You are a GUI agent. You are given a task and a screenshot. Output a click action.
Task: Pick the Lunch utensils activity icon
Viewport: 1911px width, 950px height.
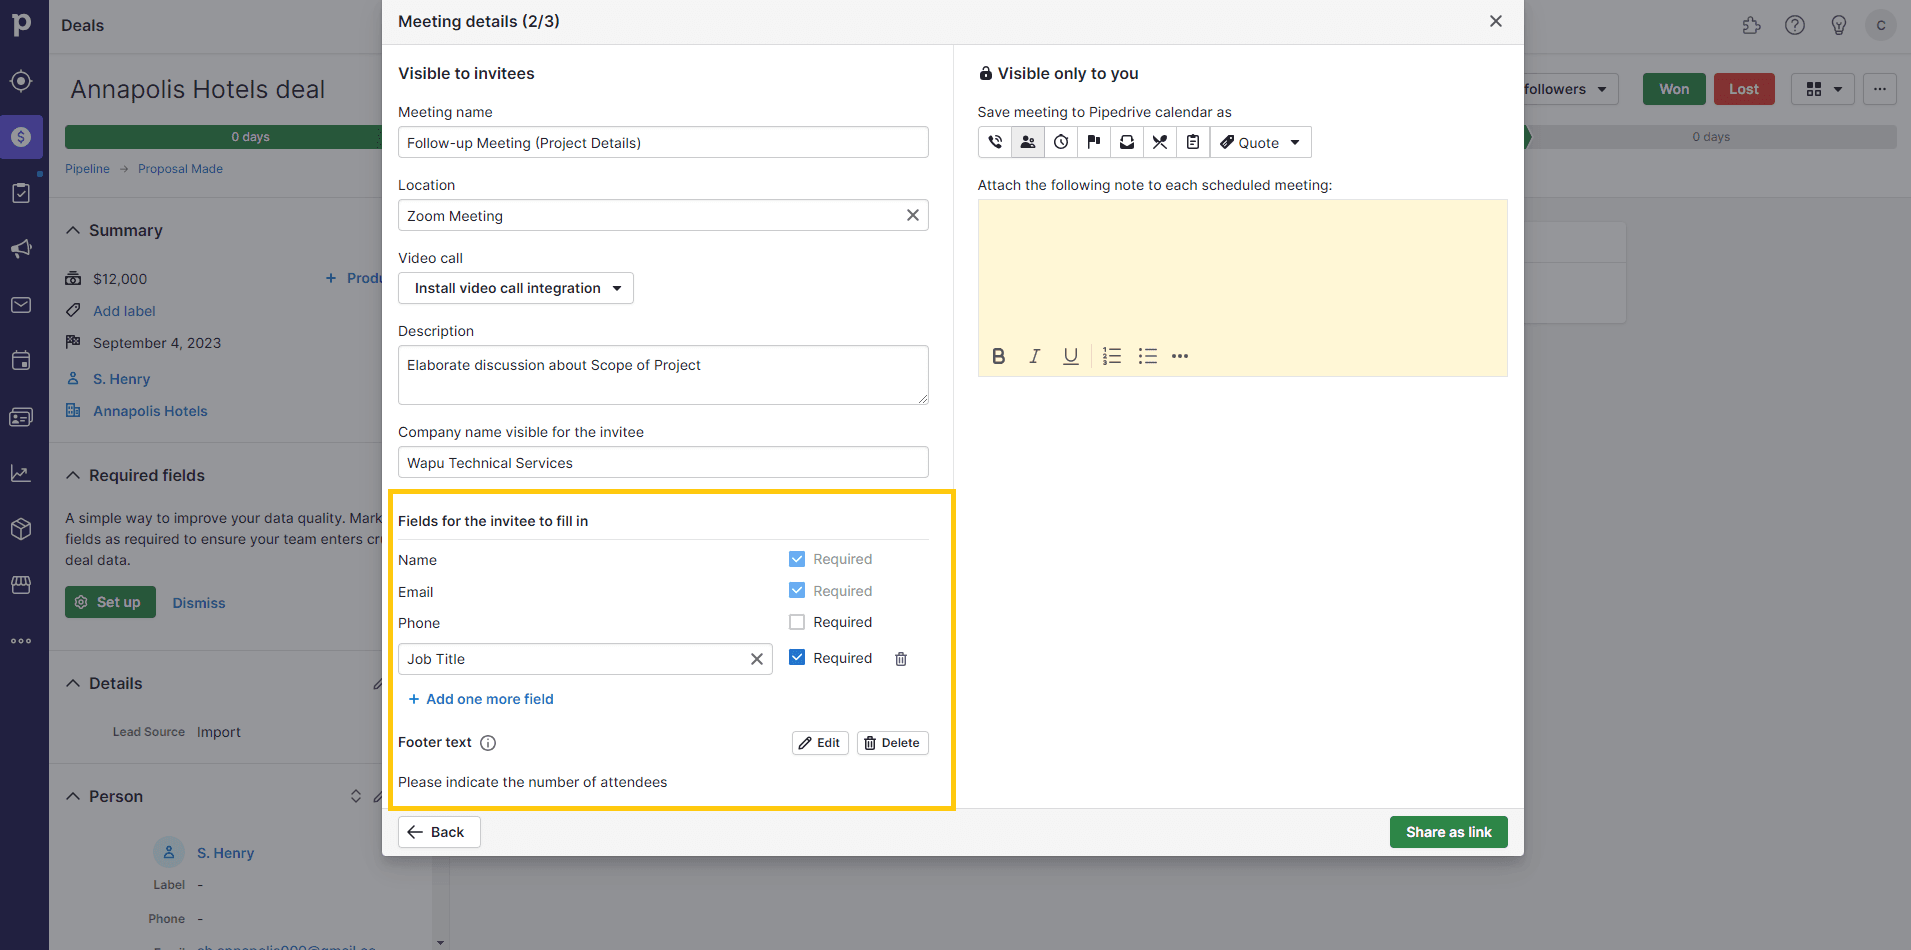[1160, 142]
